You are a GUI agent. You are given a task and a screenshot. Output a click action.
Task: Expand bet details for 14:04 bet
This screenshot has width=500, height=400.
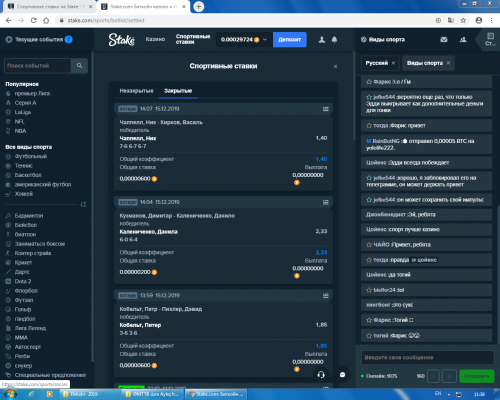326,202
